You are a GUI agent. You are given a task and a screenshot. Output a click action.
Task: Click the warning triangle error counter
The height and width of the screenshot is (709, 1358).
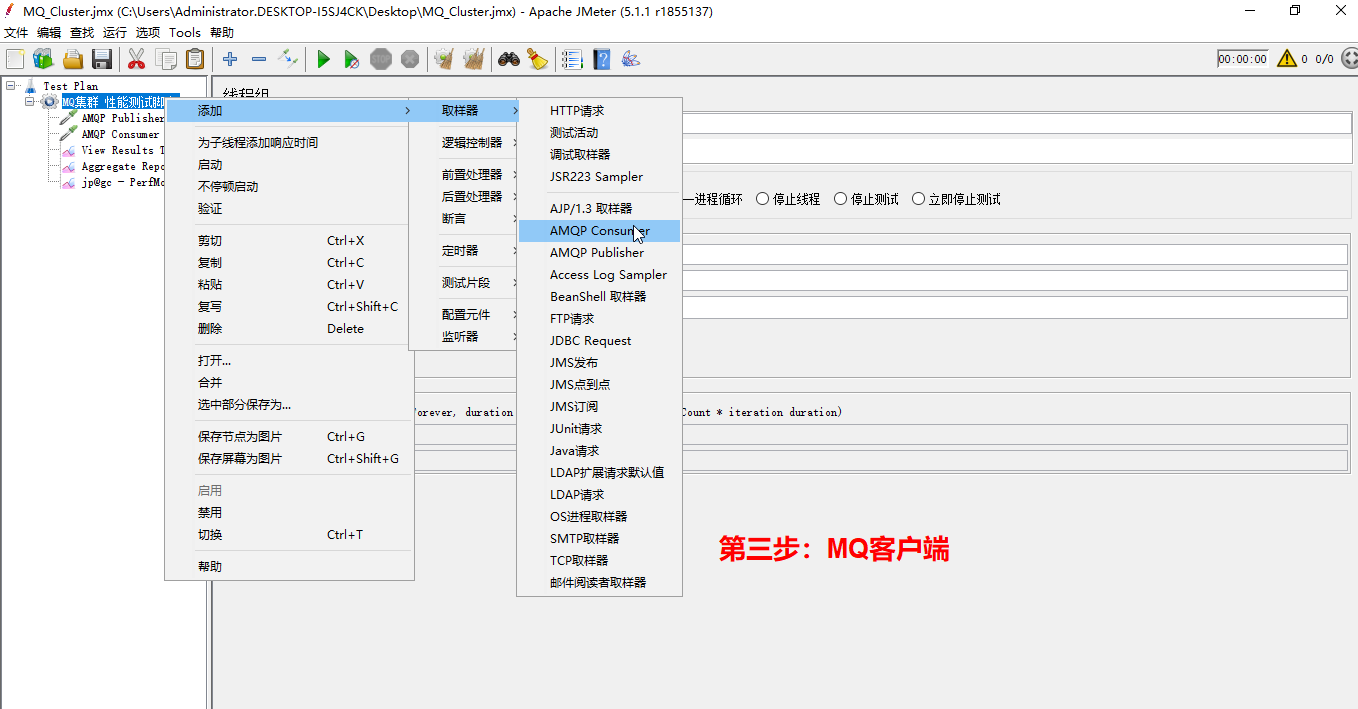(x=1287, y=58)
